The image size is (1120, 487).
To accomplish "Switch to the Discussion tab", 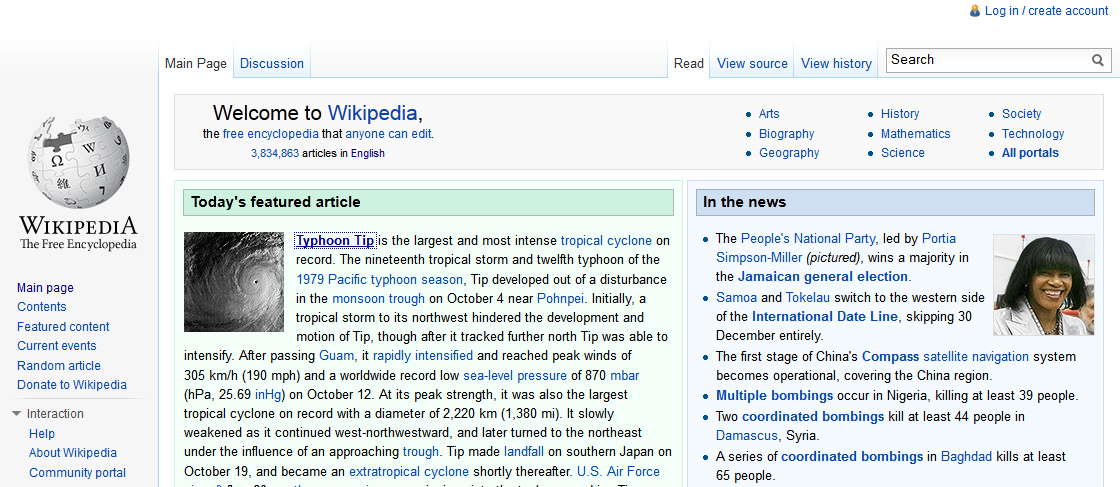I will pyautogui.click(x=271, y=64).
